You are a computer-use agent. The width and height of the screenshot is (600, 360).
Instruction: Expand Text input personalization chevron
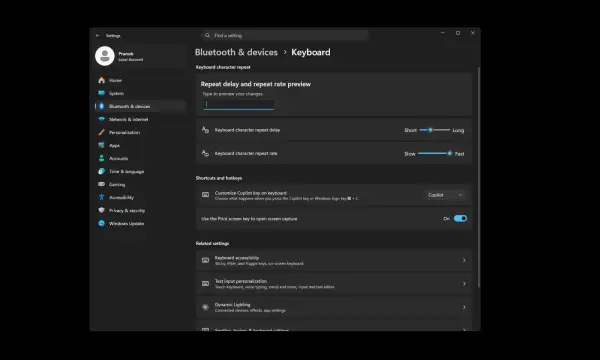(x=464, y=284)
